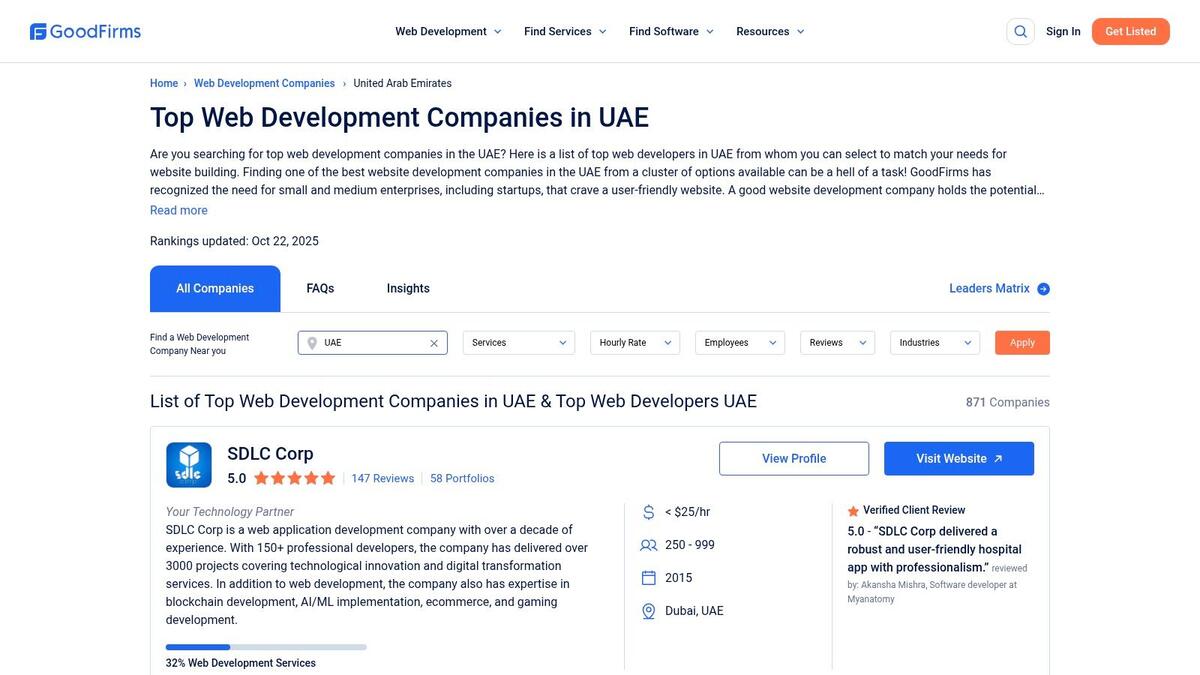
Task: Click the location pin icon beside Dubai, UAE
Action: point(648,611)
